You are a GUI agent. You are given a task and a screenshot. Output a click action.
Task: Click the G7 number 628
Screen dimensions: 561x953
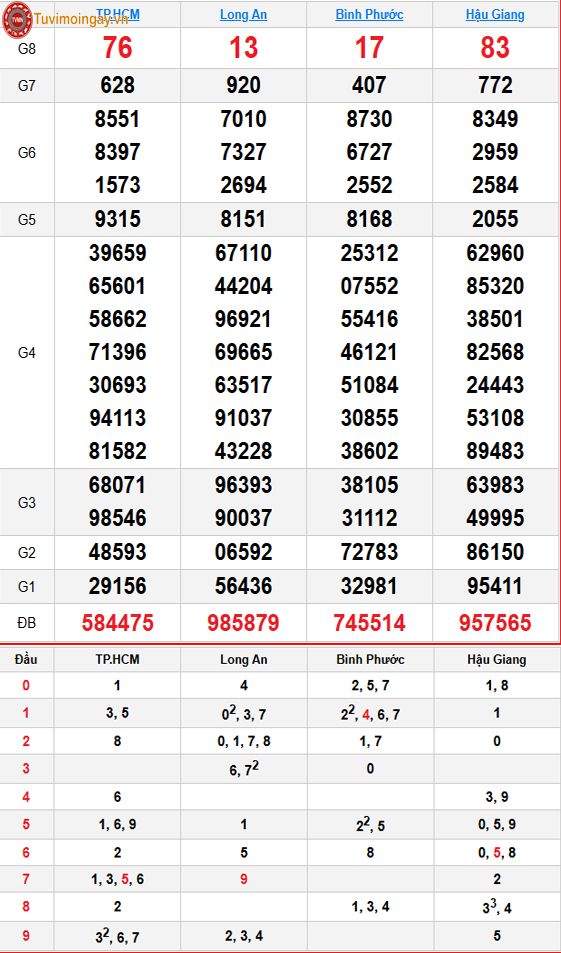point(117,85)
